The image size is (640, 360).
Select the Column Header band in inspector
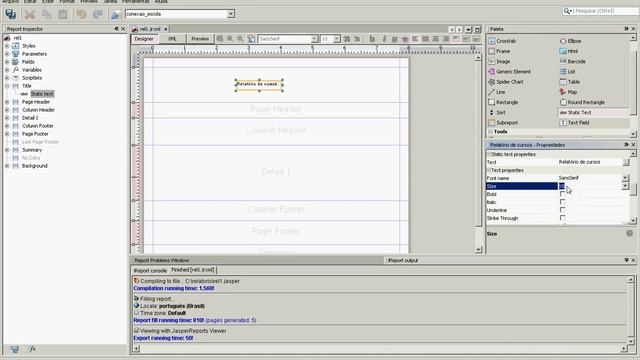click(38, 110)
